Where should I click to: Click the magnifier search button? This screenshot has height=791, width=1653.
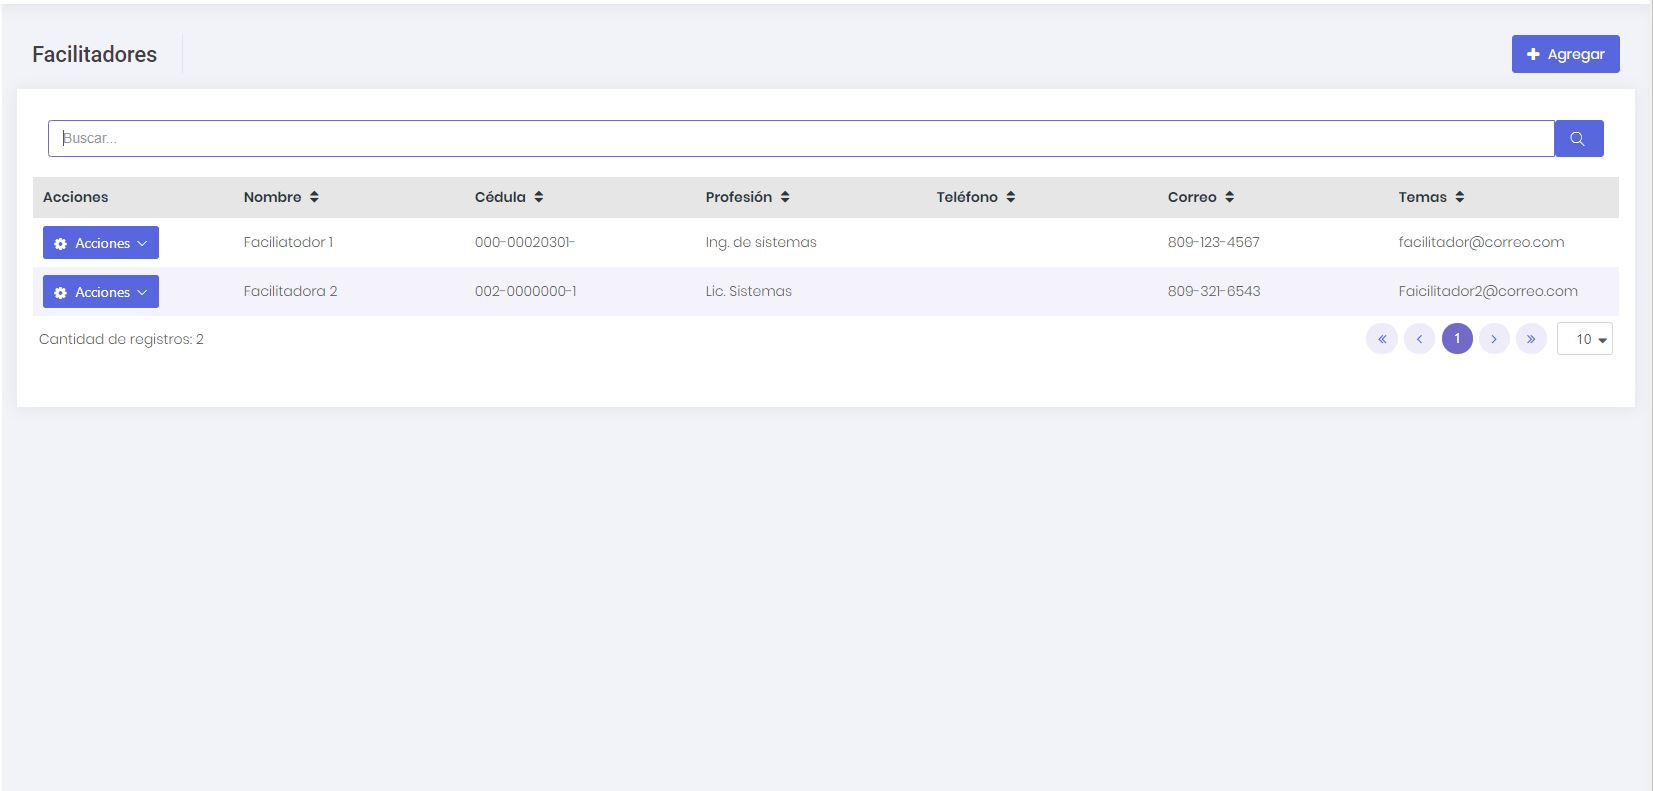click(x=1578, y=138)
